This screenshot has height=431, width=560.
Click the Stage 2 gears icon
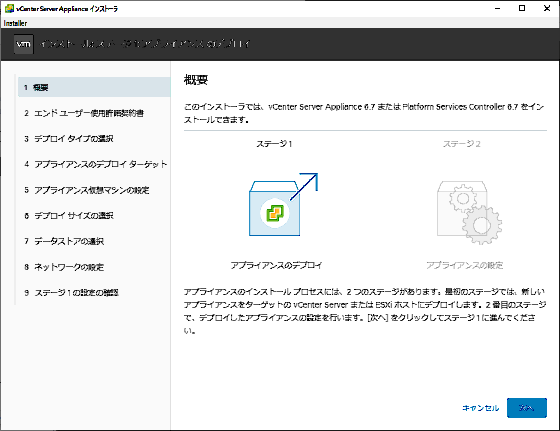[x=469, y=212]
